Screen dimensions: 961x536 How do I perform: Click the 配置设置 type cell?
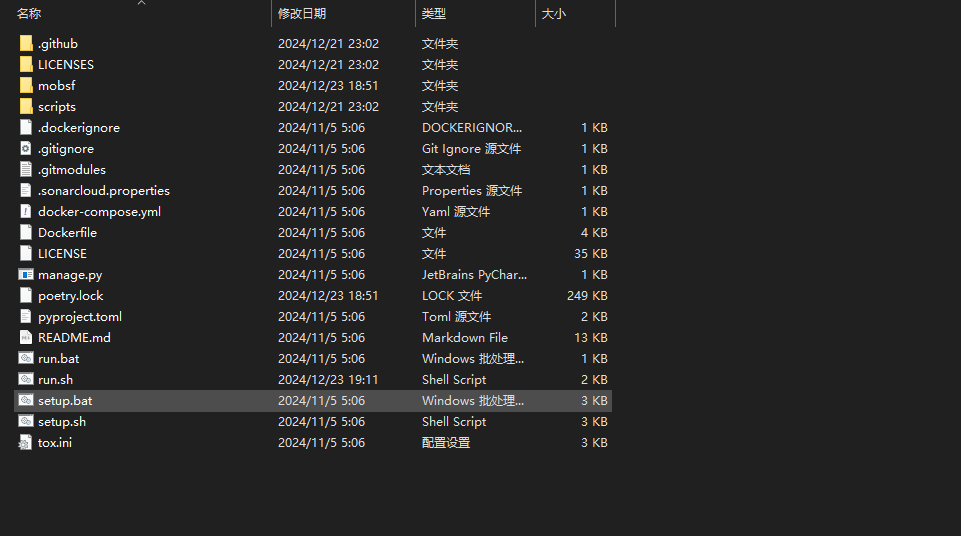click(446, 442)
